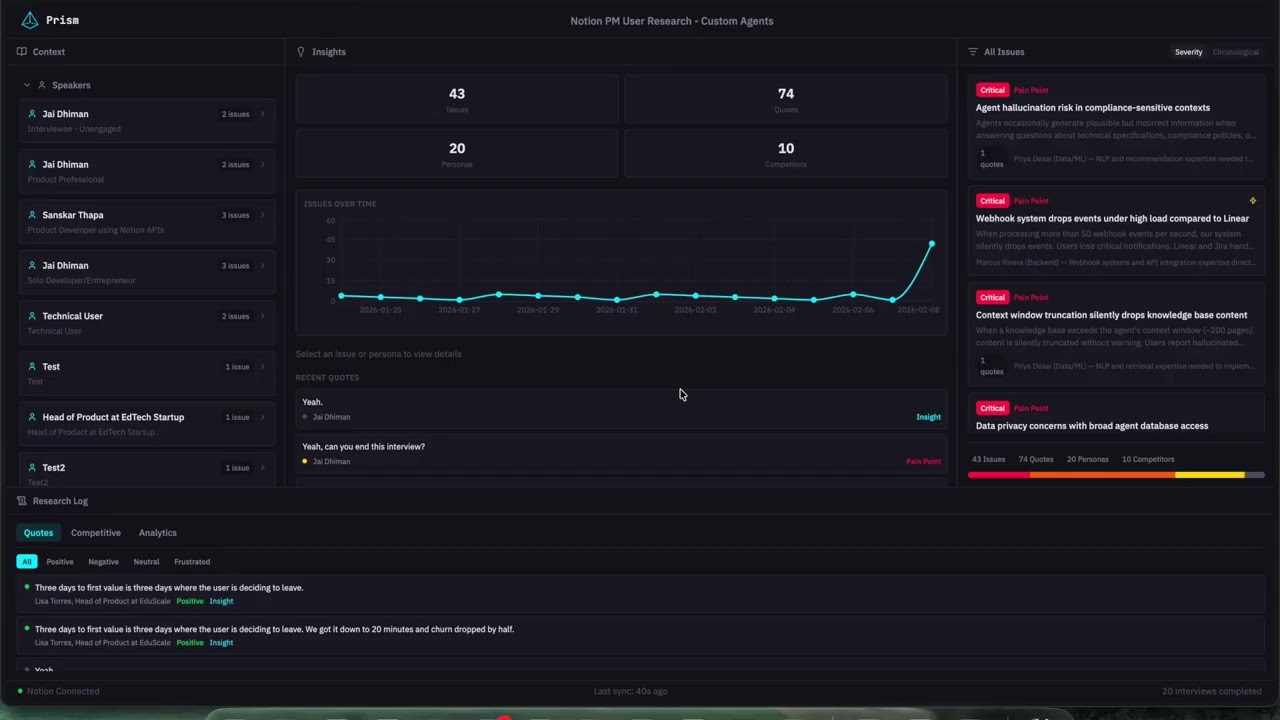Switch to the Competitive tab

coord(96,533)
